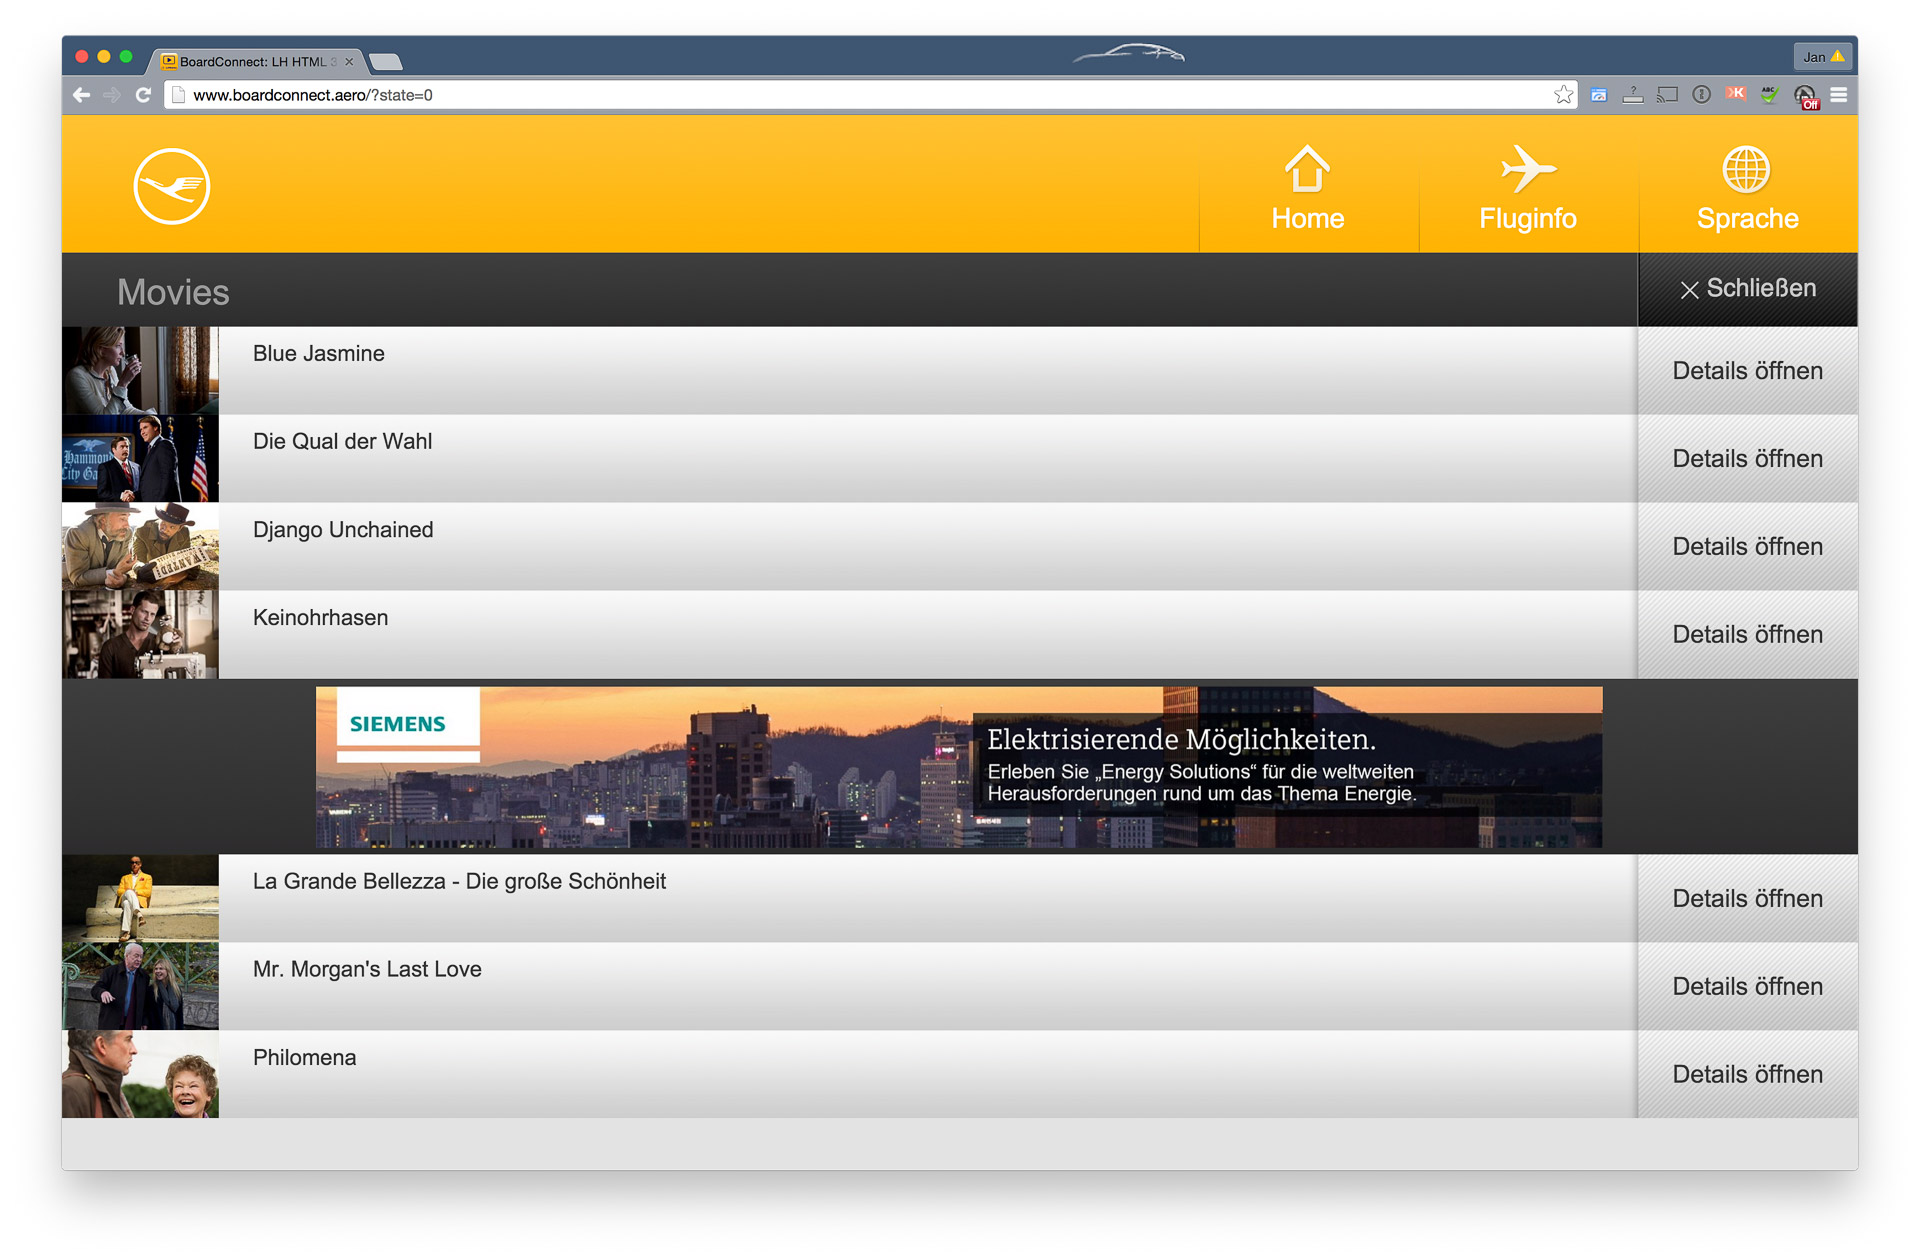This screenshot has width=1920, height=1259.
Task: Click the Django Unchained thumbnail
Action: click(140, 547)
